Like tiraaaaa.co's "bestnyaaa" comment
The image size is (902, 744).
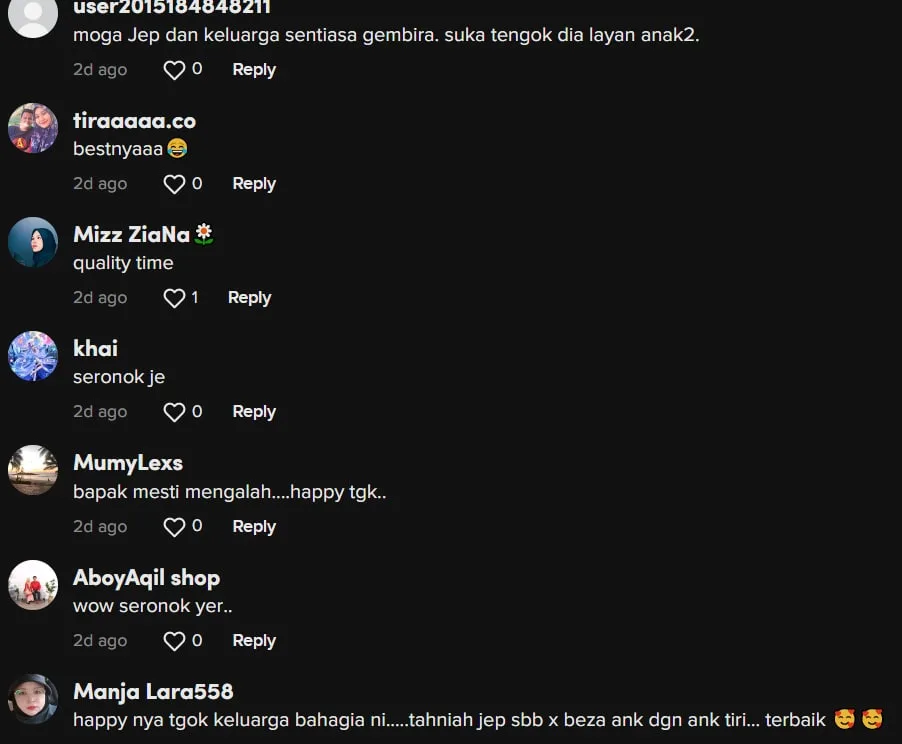(174, 184)
